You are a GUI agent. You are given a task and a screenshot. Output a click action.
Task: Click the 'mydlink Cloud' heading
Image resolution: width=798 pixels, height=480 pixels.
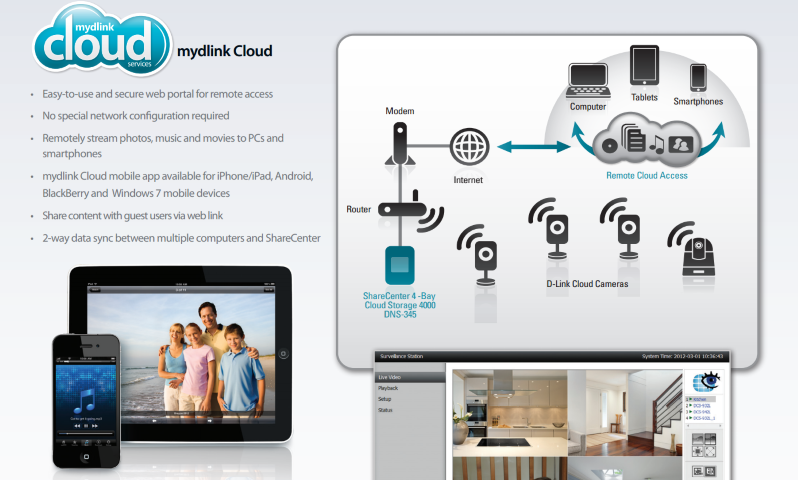pyautogui.click(x=224, y=51)
